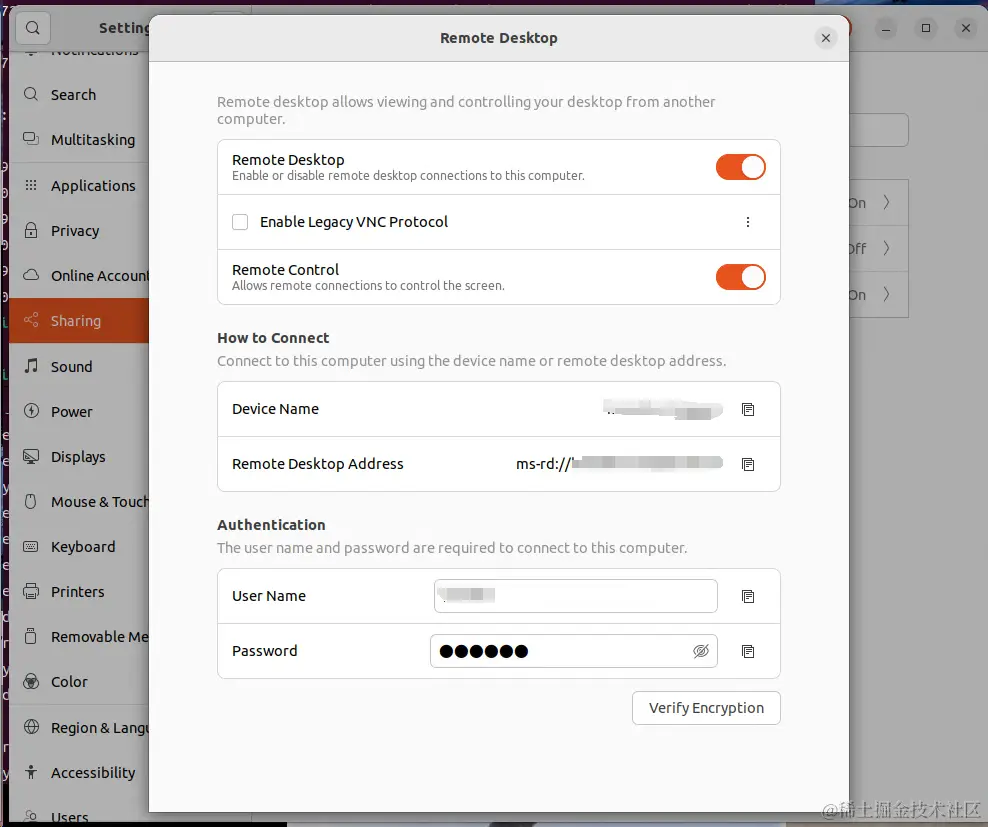Image resolution: width=988 pixels, height=827 pixels.
Task: Click the How to Connect heading
Action: point(273,338)
